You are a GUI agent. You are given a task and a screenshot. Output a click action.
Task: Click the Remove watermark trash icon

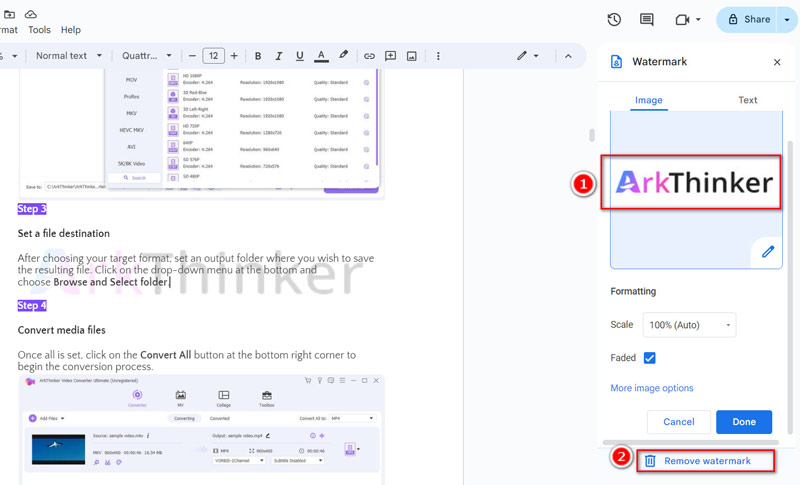click(x=650, y=461)
